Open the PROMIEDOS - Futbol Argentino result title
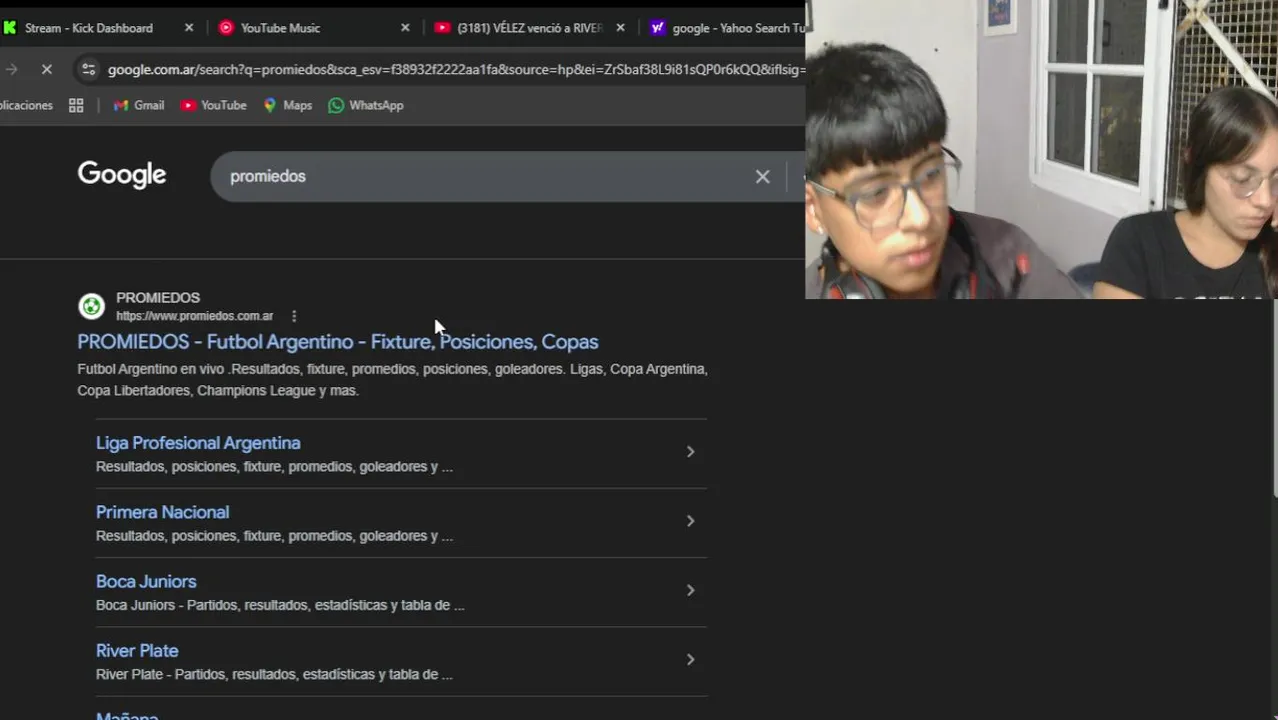Image resolution: width=1278 pixels, height=720 pixels. pos(338,342)
